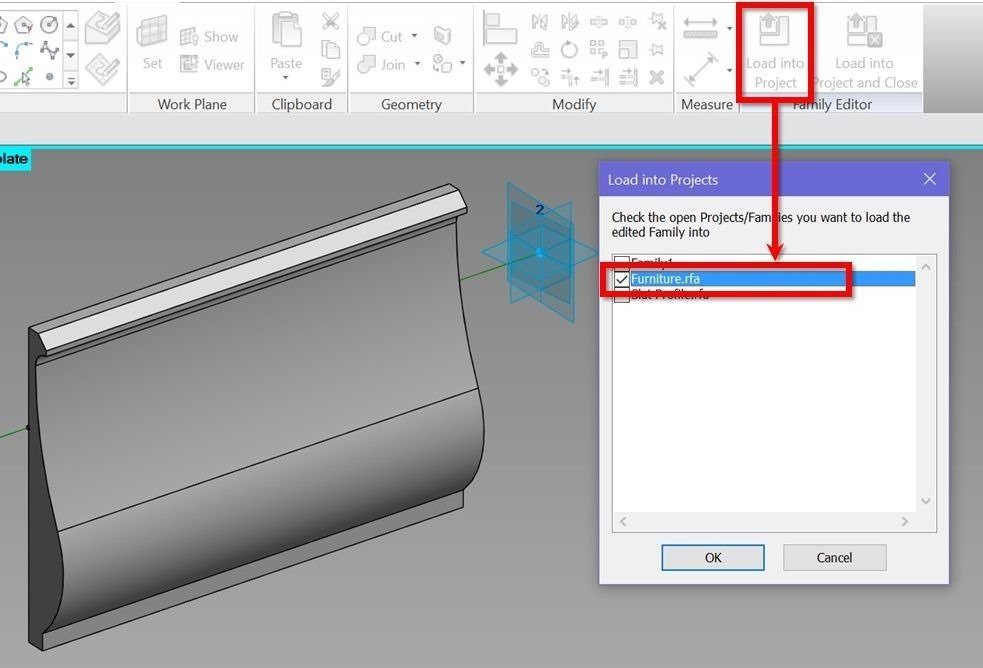Close the Load into Projects dialog
This screenshot has width=983, height=668.
point(930,179)
